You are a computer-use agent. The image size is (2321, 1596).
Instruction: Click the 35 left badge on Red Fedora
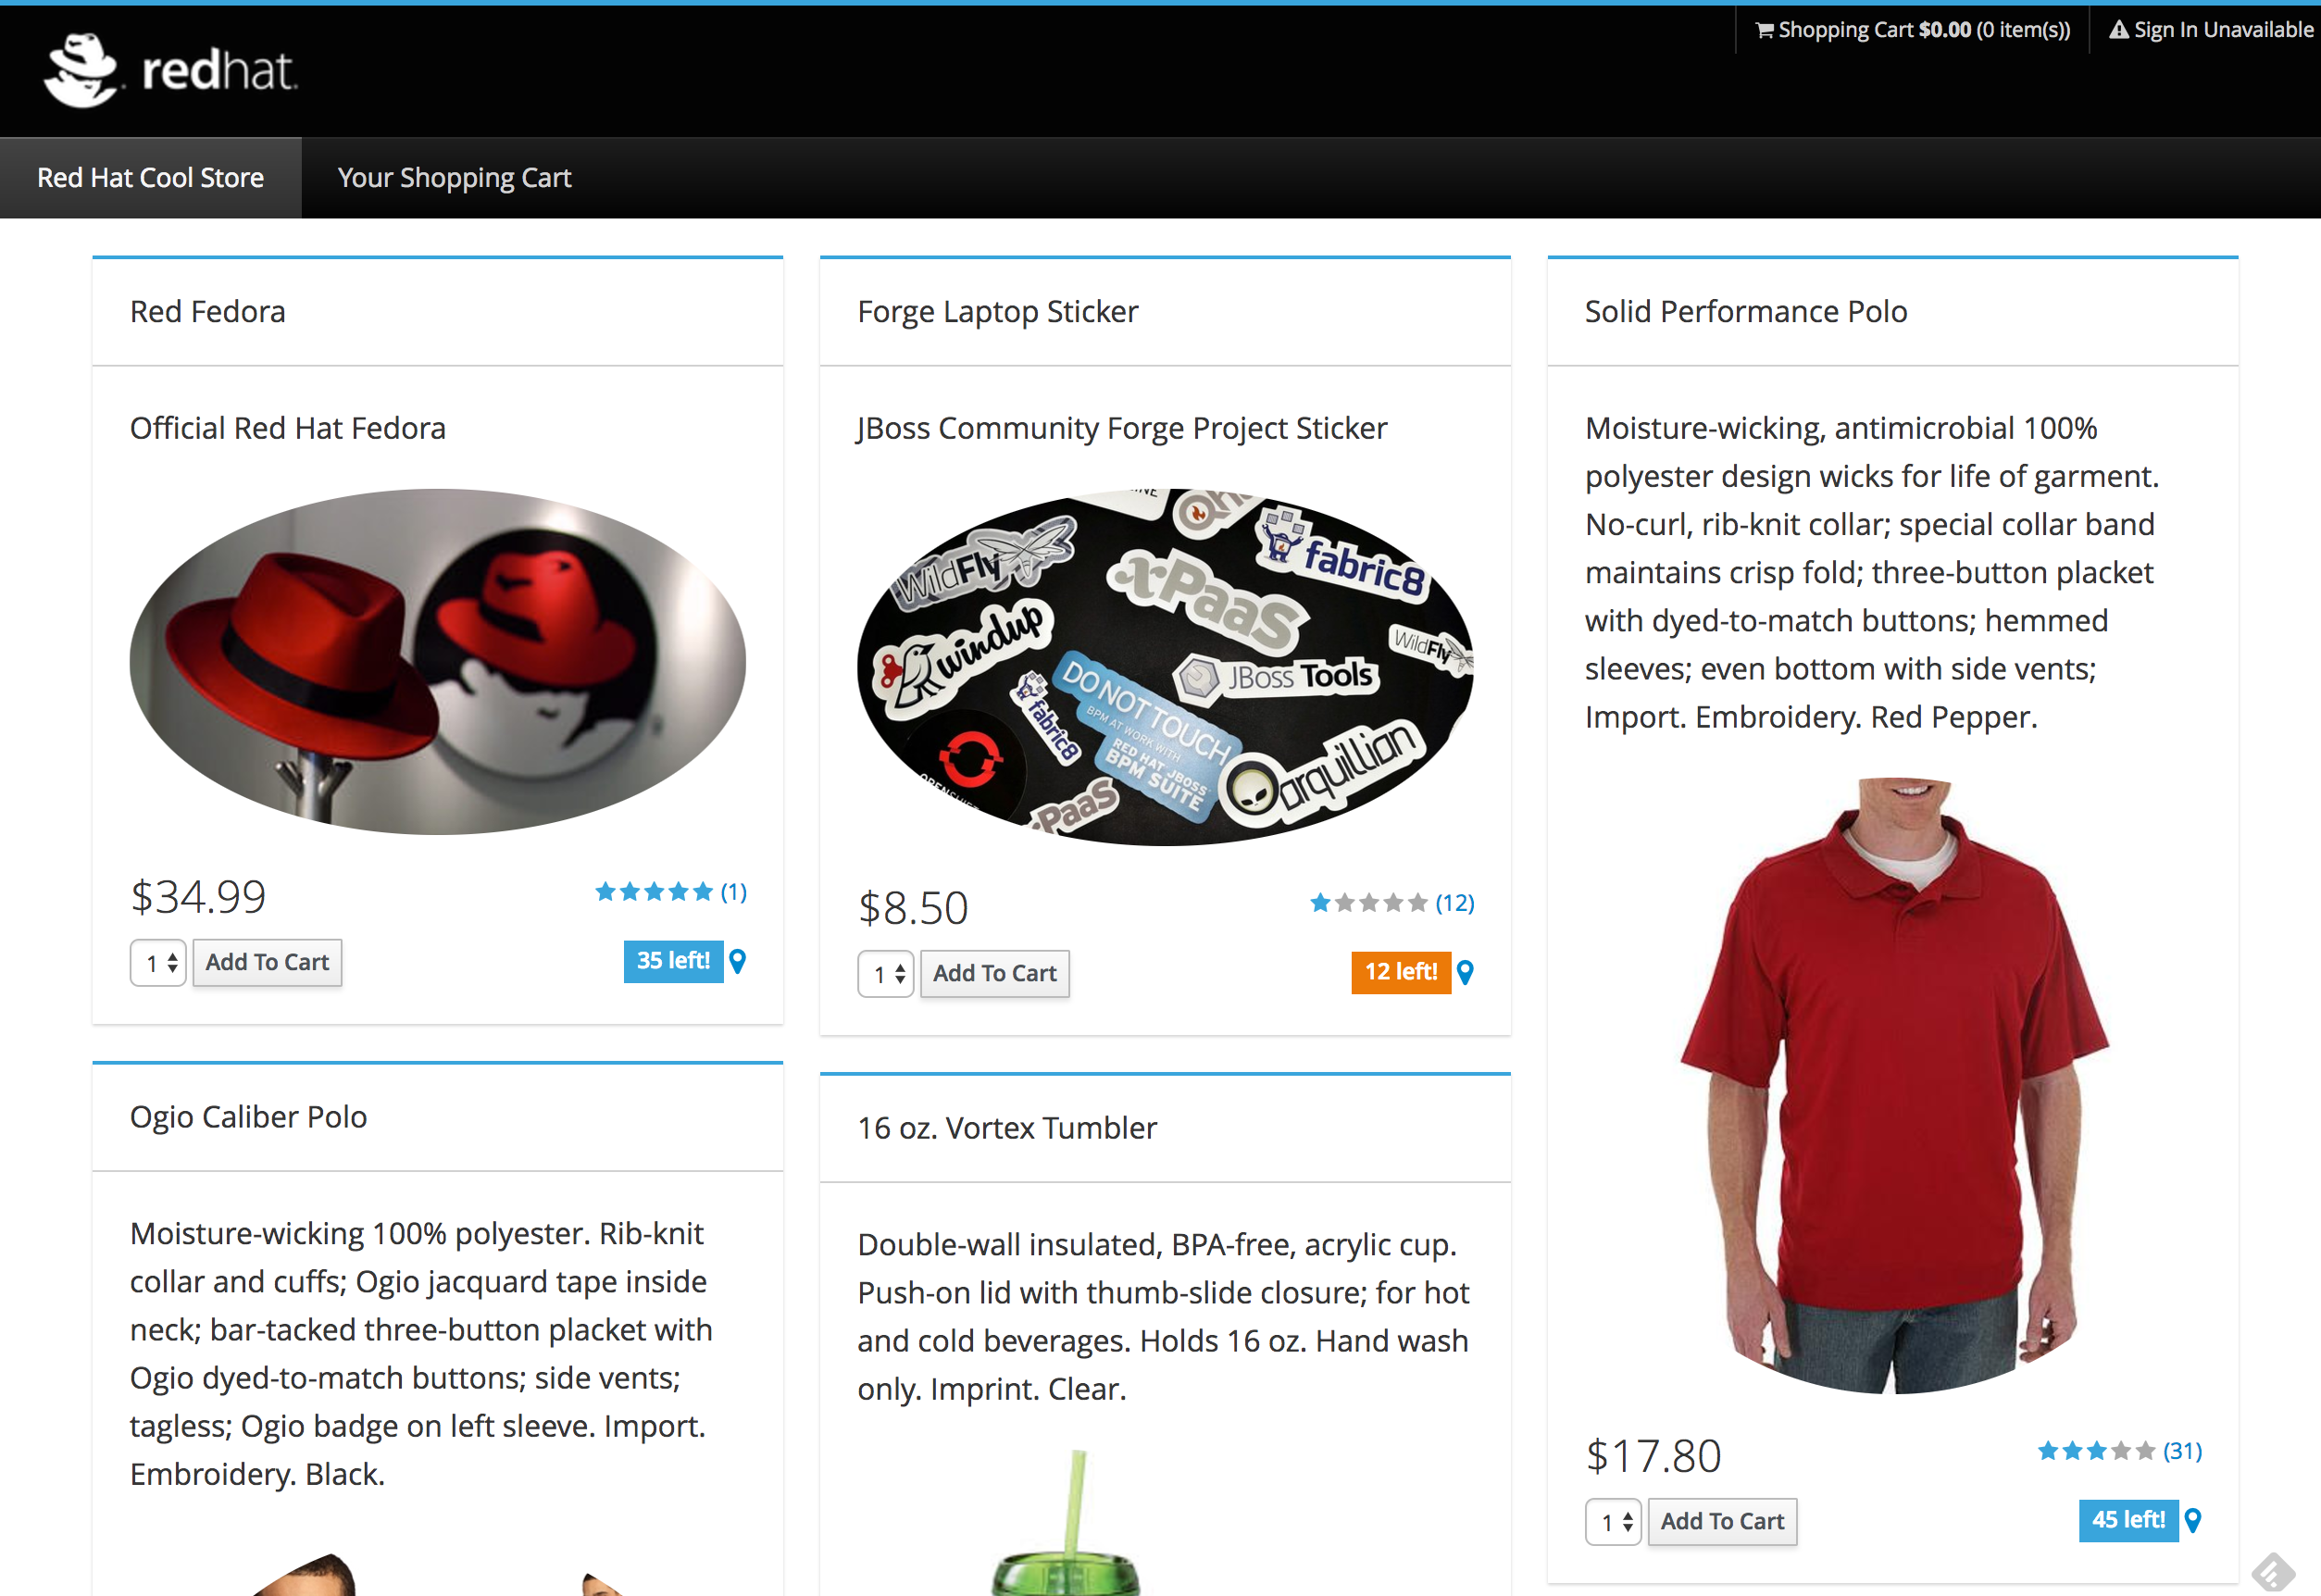coord(672,961)
